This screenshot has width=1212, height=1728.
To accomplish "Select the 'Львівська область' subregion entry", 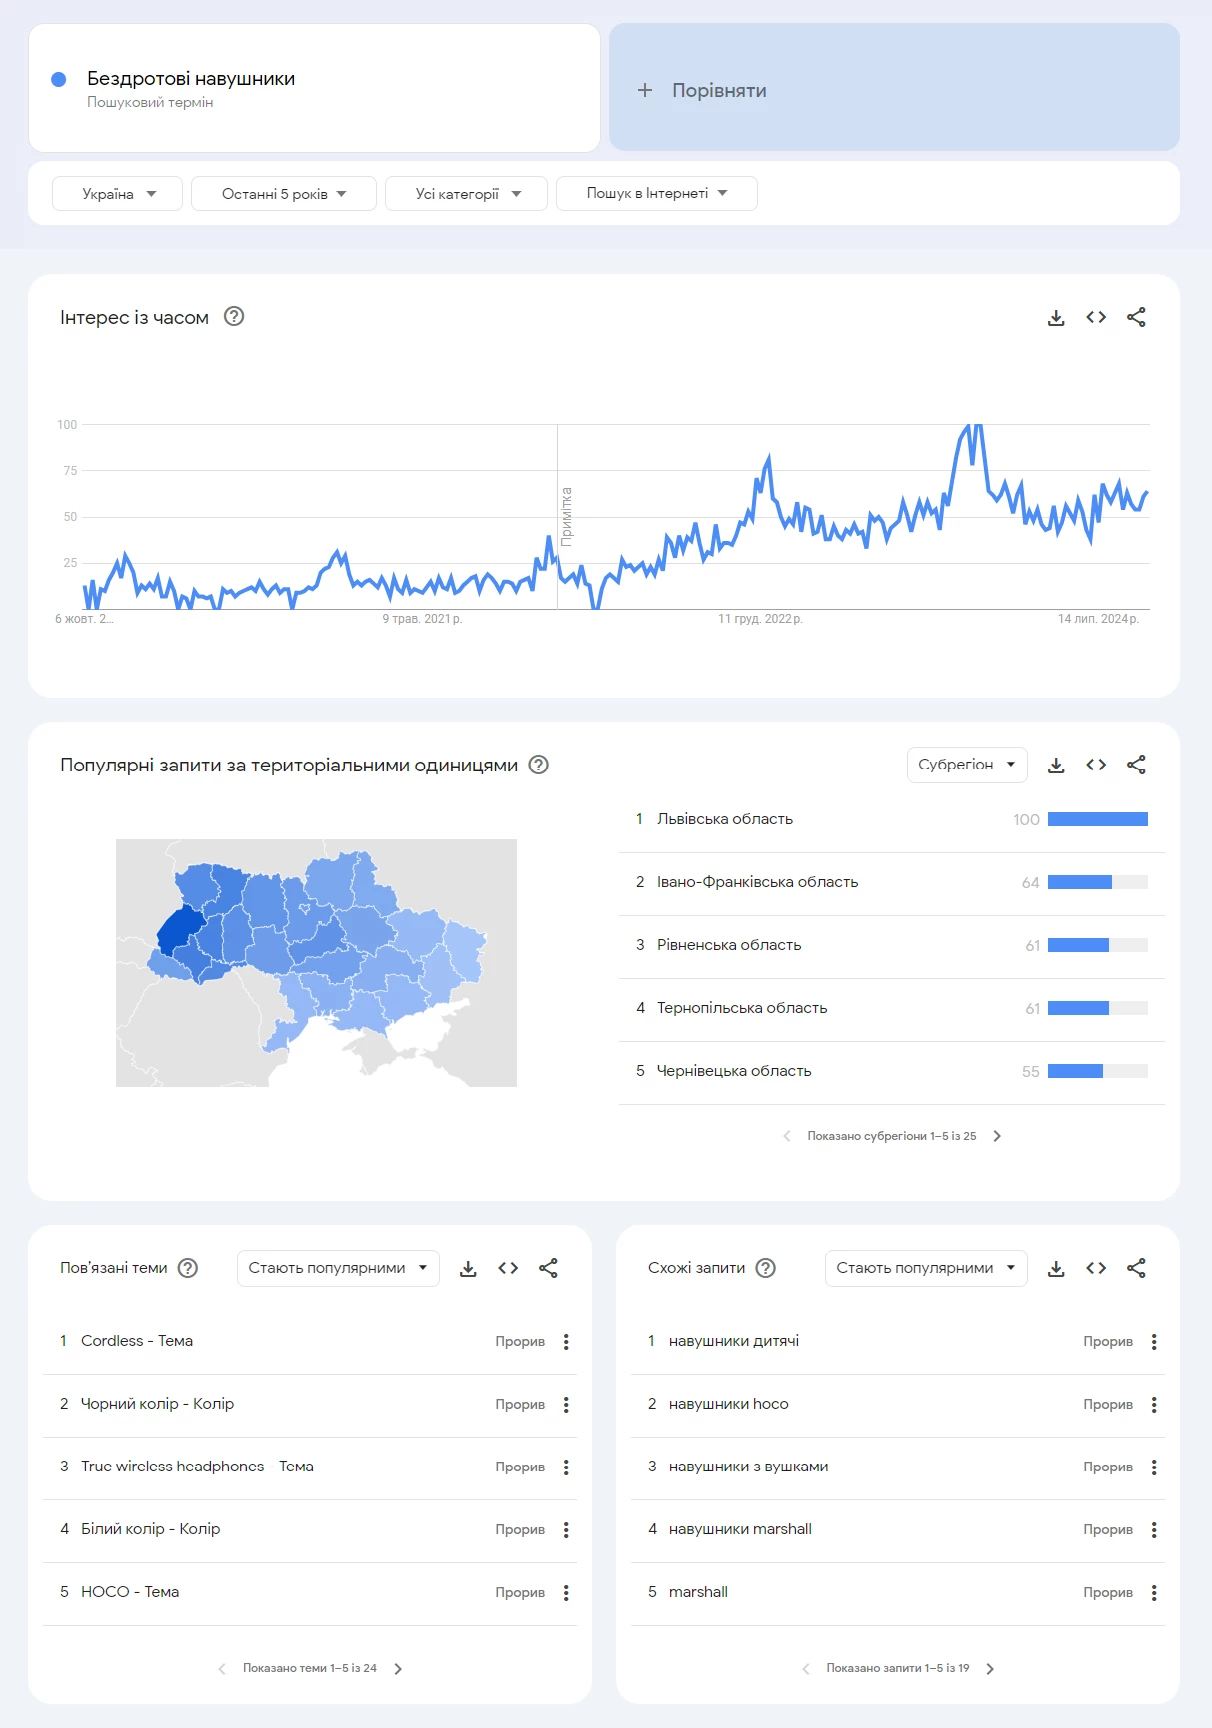I will pyautogui.click(x=724, y=818).
